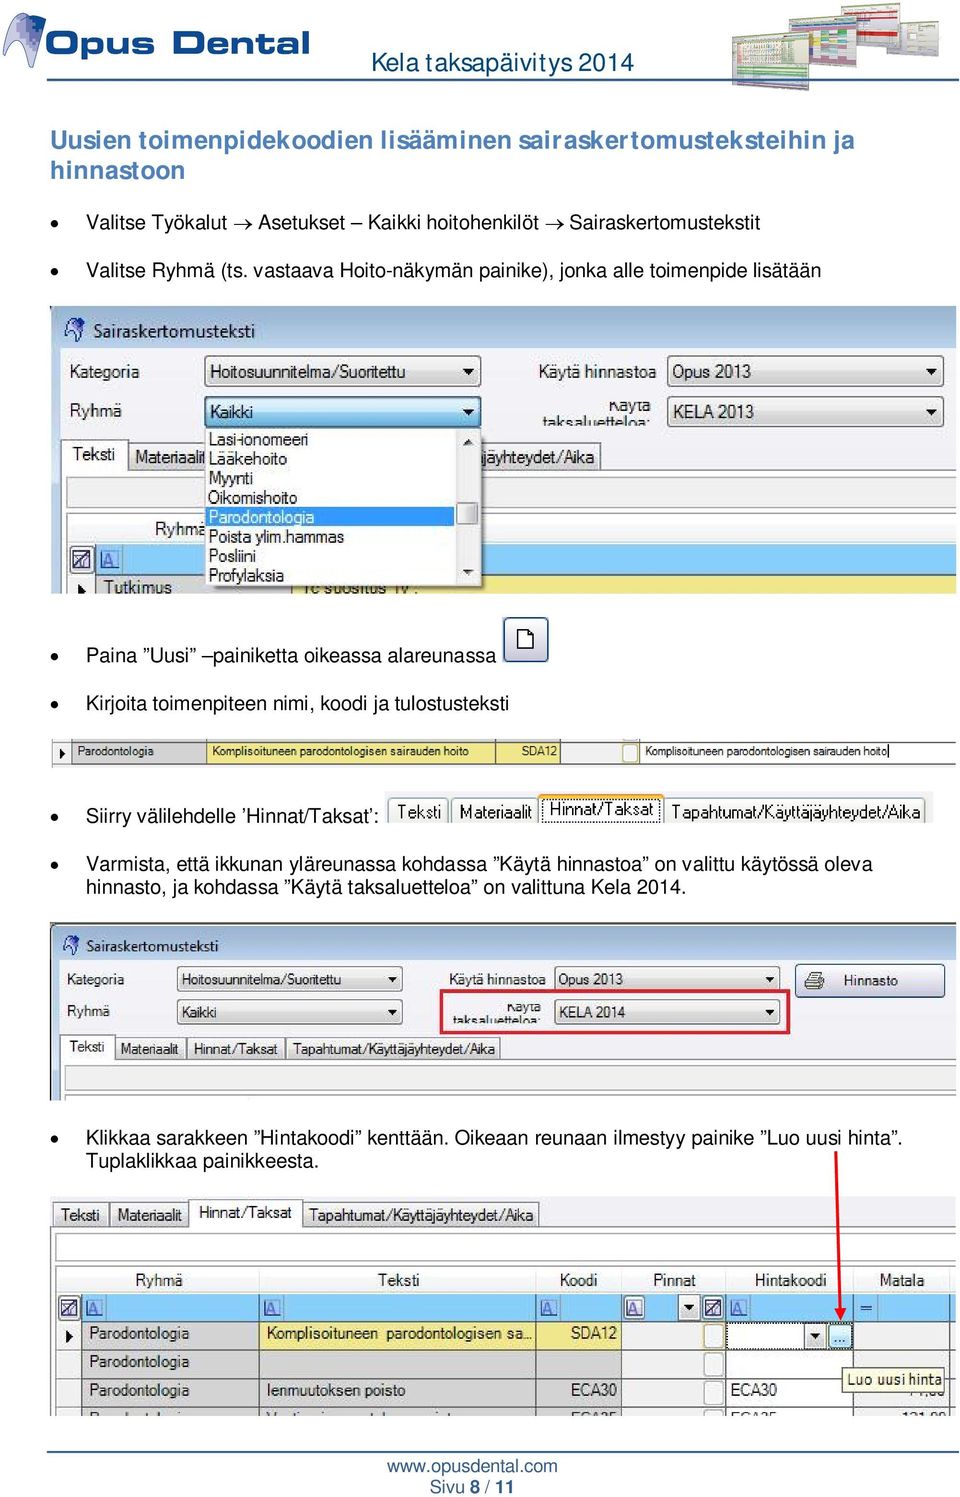Click the Sairaskertomusteksti window icon in middle screenshot
Image resolution: width=960 pixels, height=1497 pixels.
(71, 944)
